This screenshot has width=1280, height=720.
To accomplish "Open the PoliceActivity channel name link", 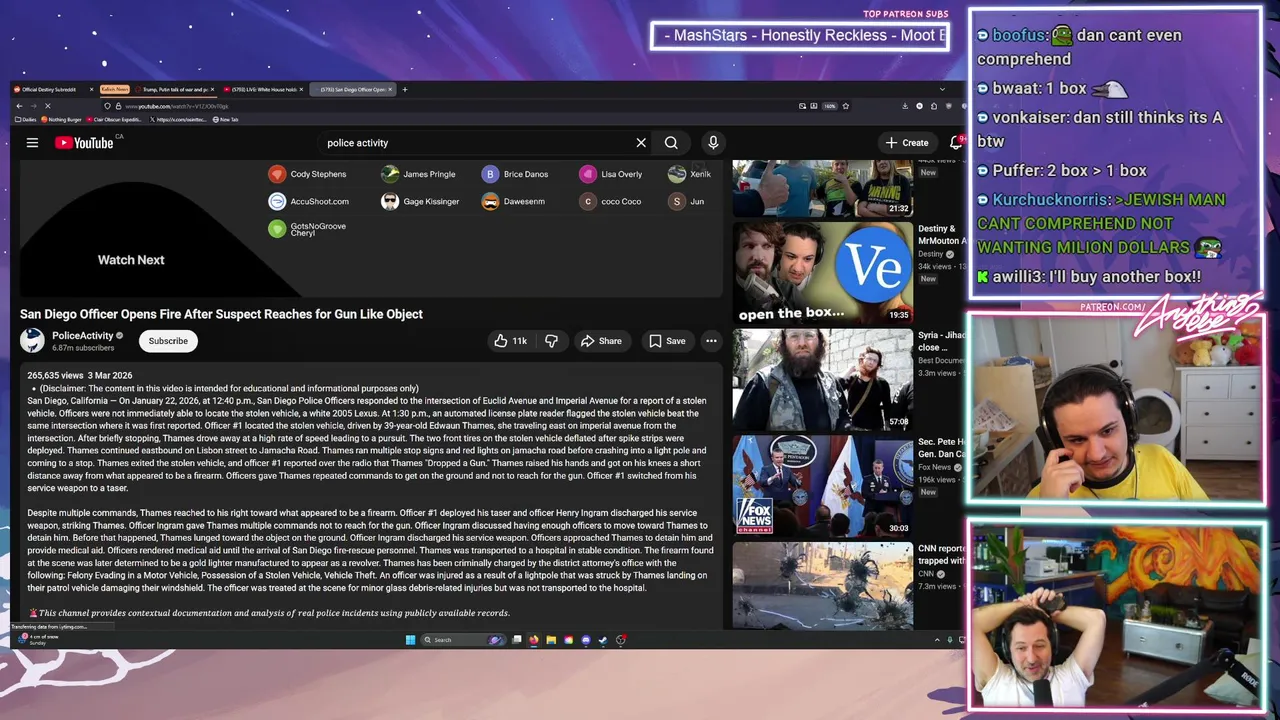I will click(x=82, y=336).
